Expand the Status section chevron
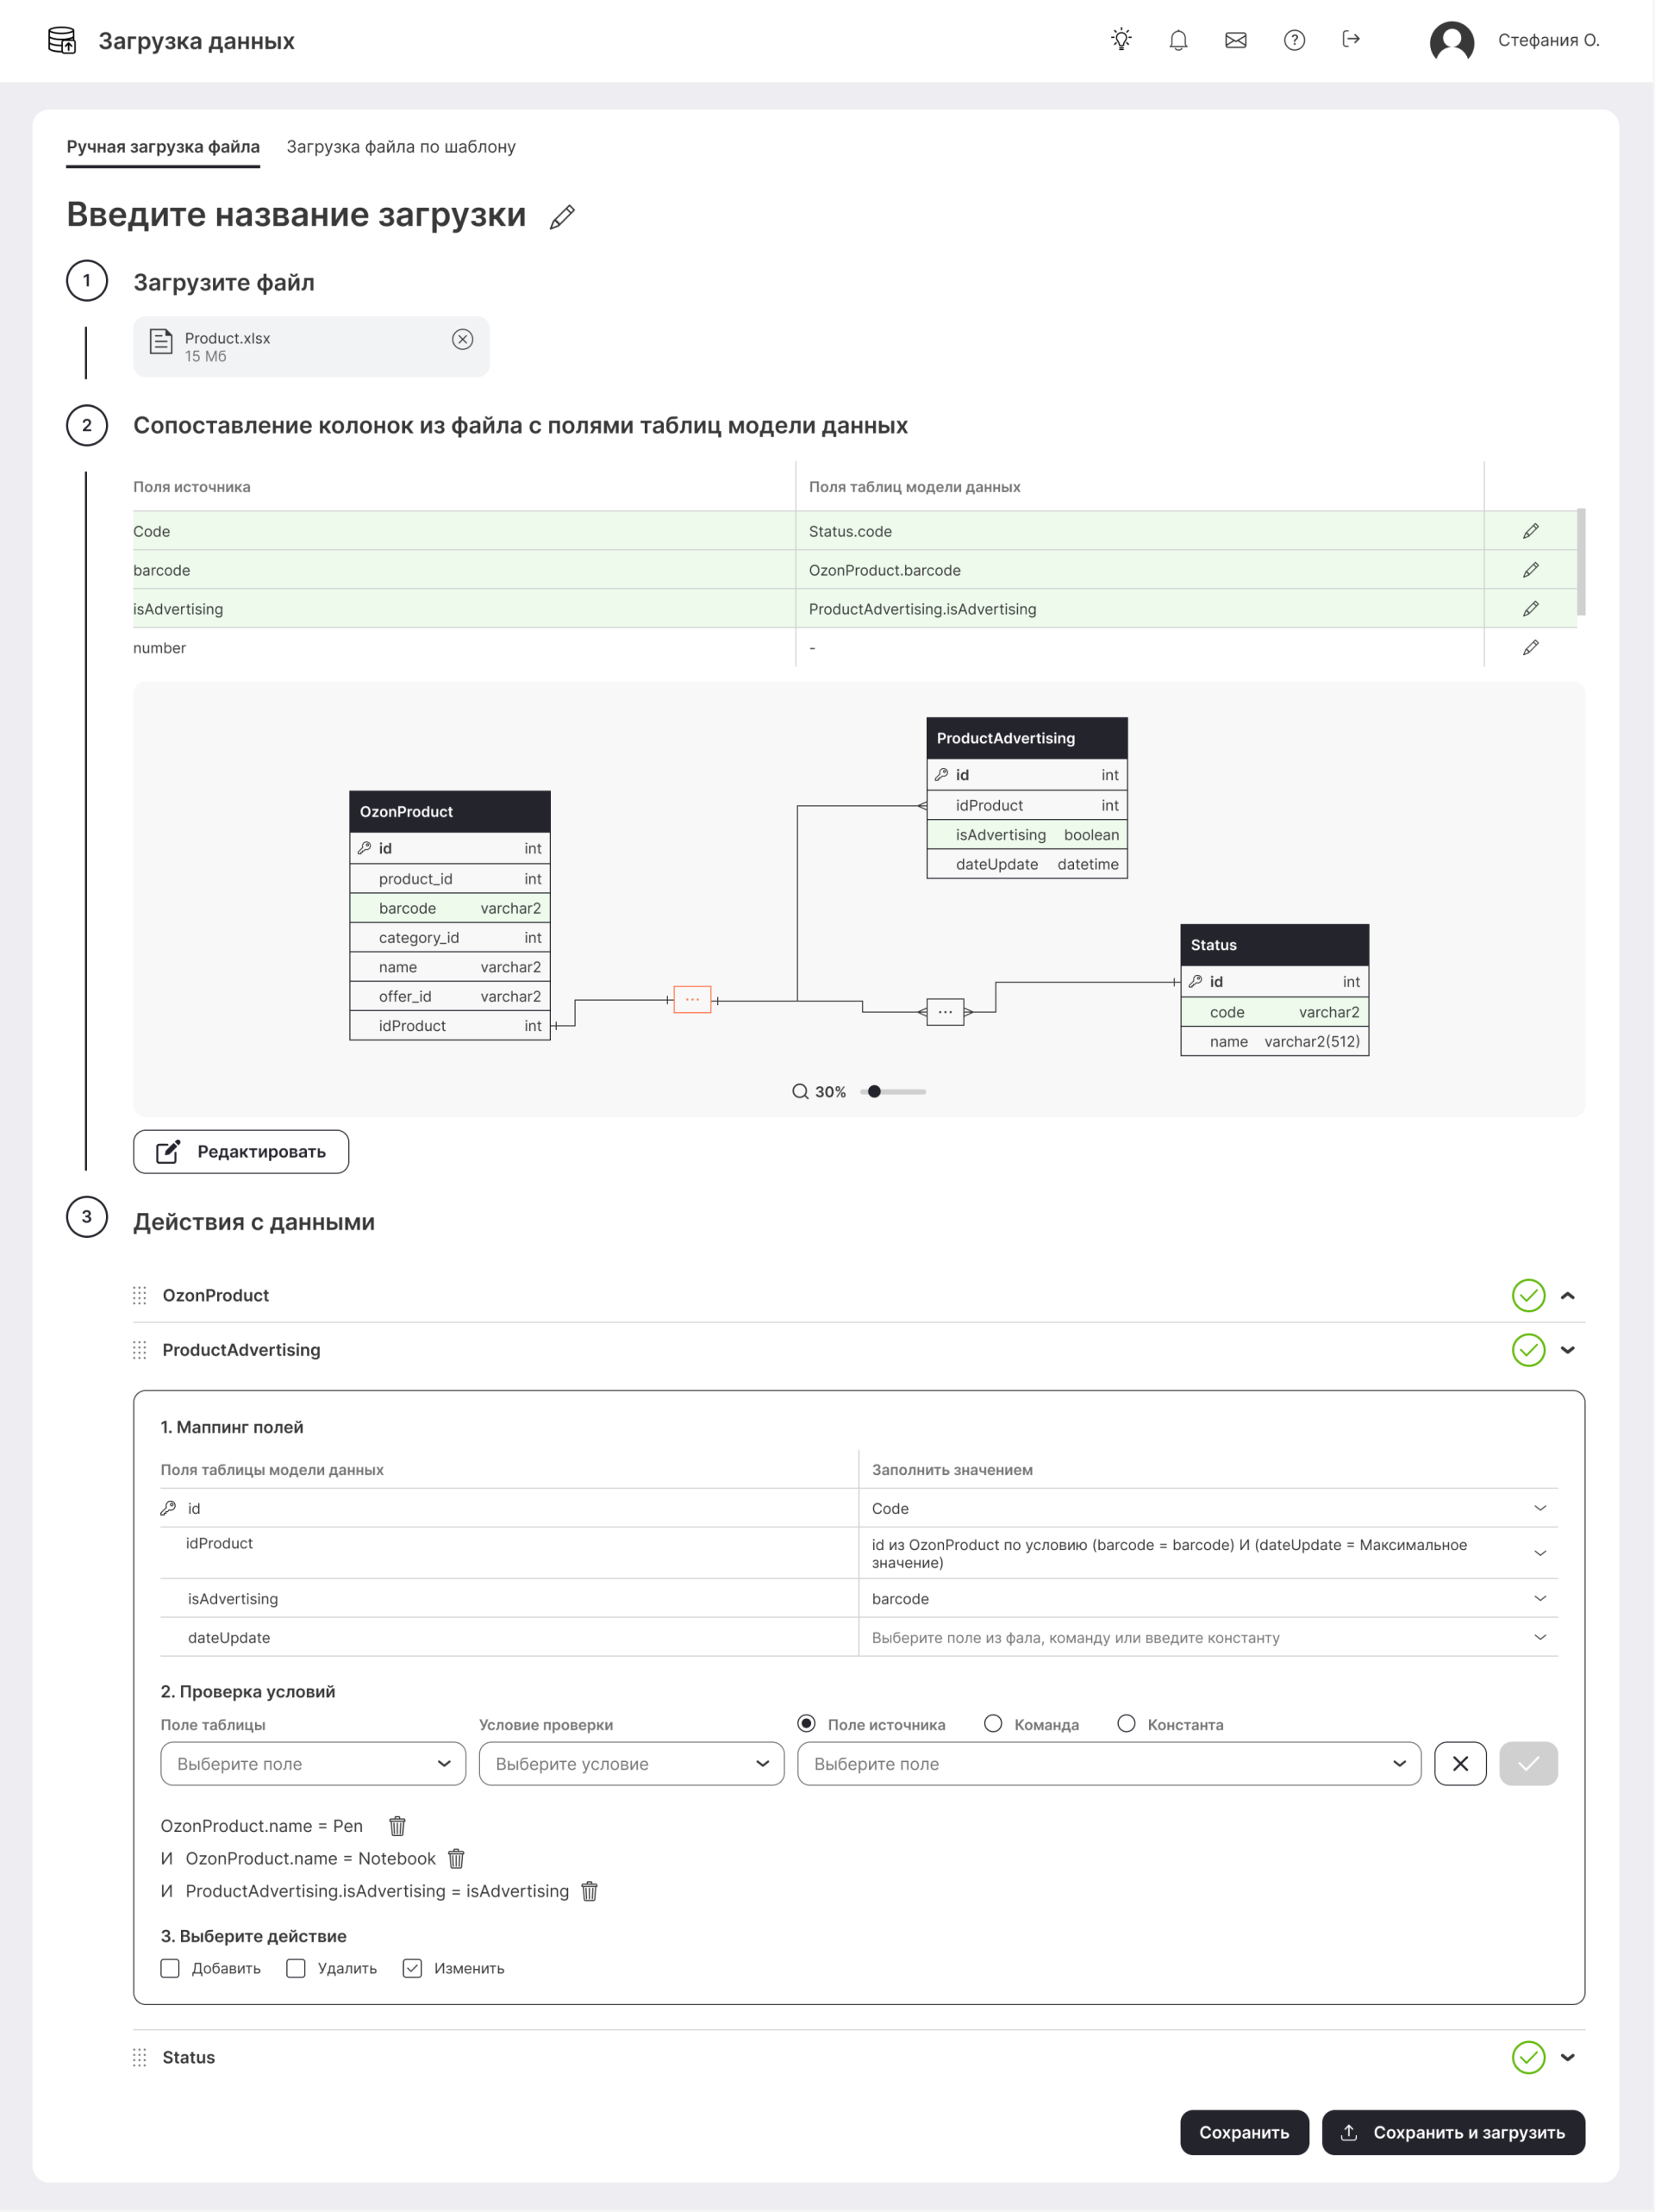Image resolution: width=1655 pixels, height=2212 pixels. (x=1567, y=2057)
